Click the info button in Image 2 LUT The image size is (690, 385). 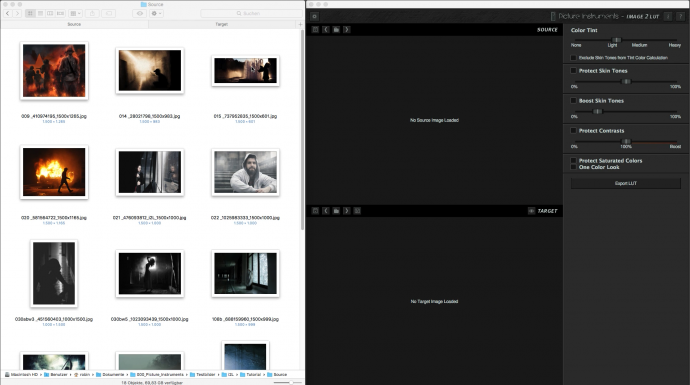coord(668,16)
